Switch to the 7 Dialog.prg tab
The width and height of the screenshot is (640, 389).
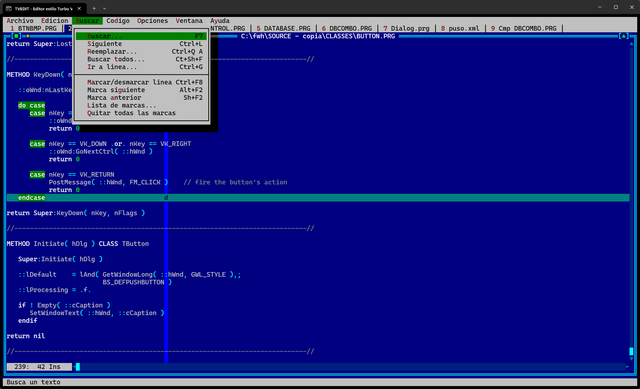pos(406,28)
